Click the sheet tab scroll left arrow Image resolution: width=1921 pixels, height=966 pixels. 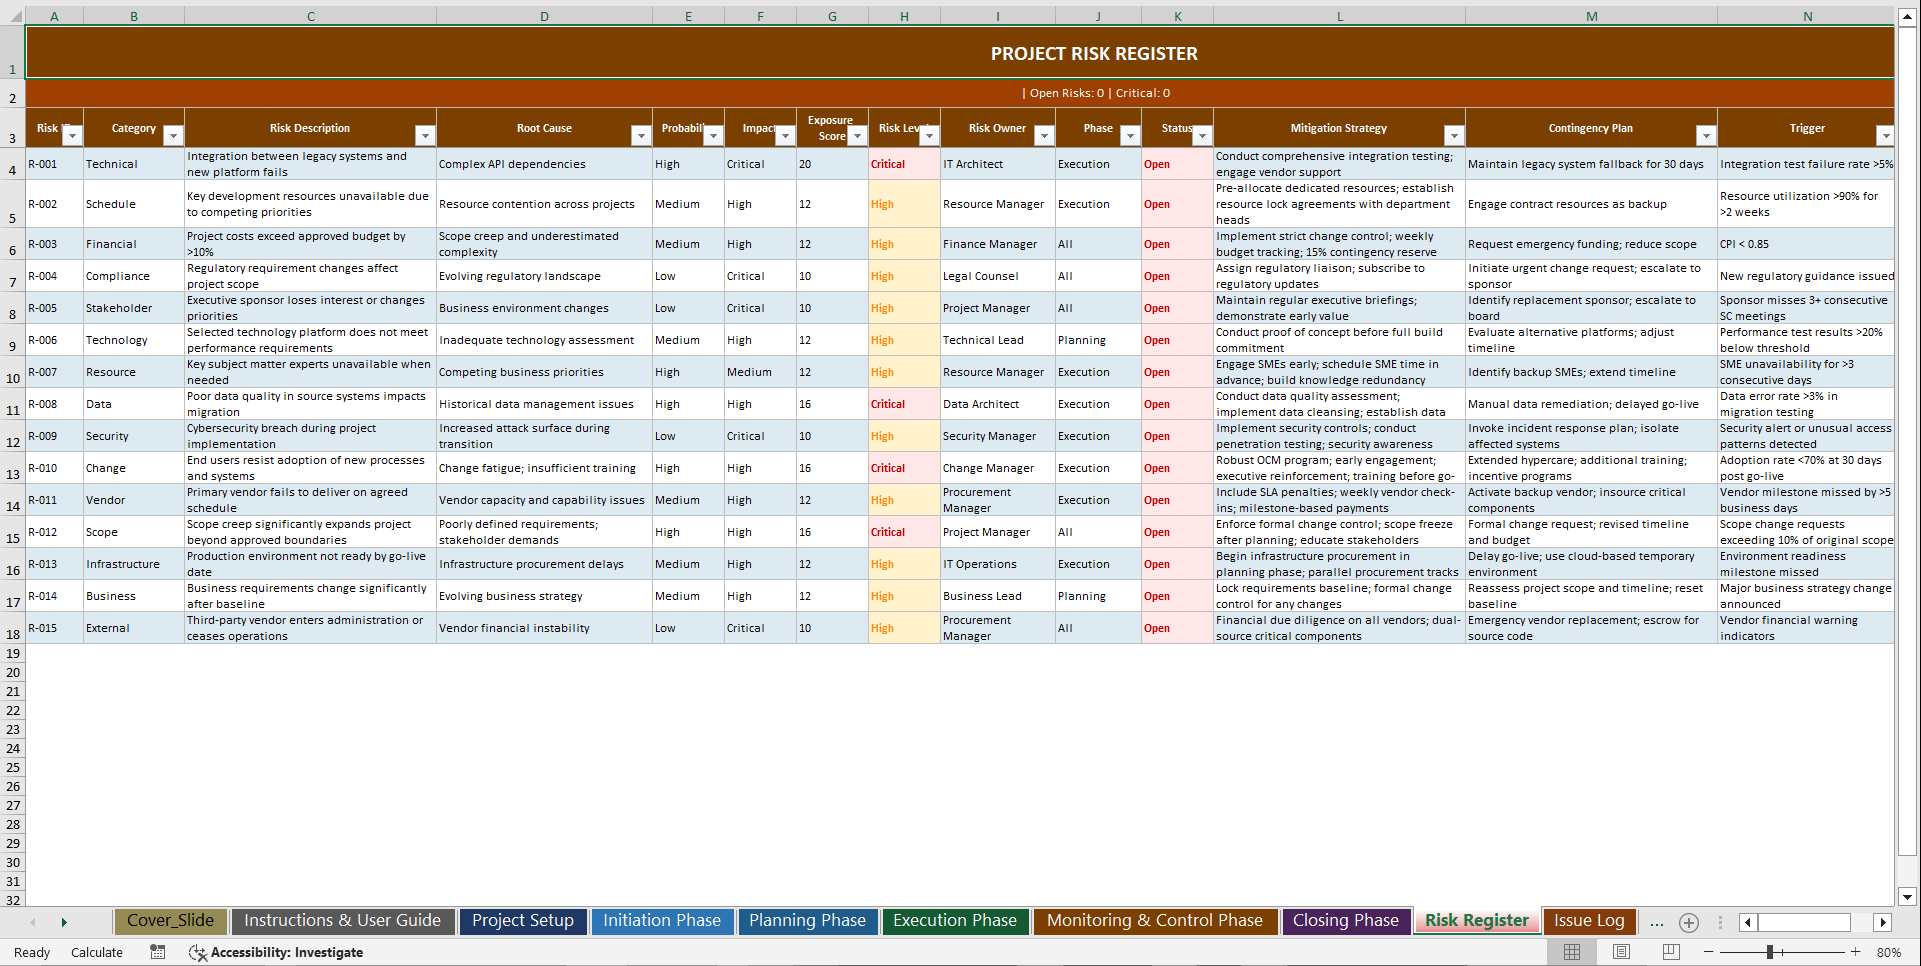click(33, 922)
